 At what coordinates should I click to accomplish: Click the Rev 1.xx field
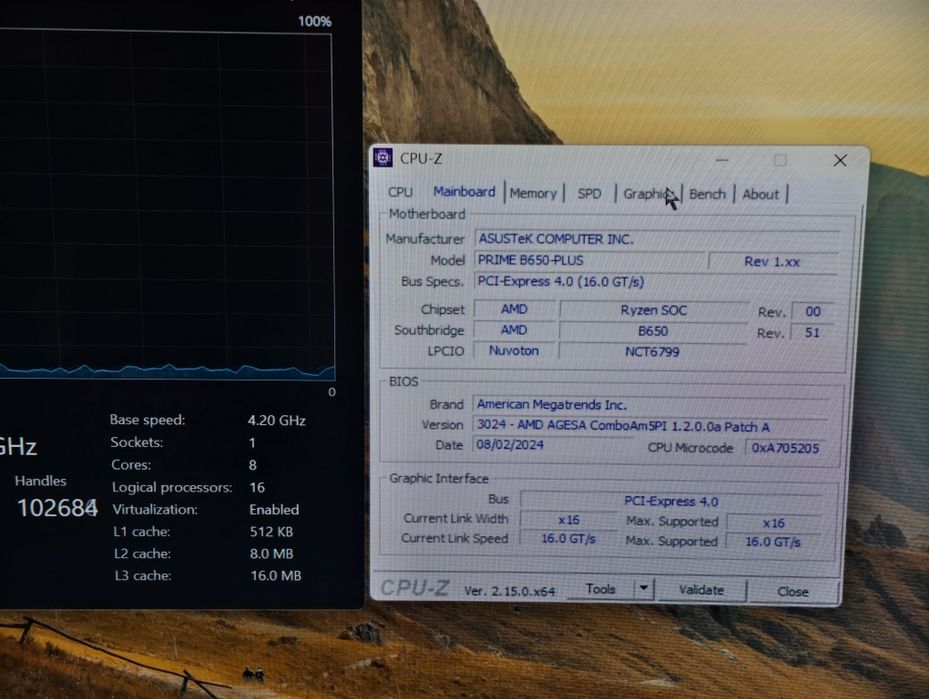(x=773, y=262)
